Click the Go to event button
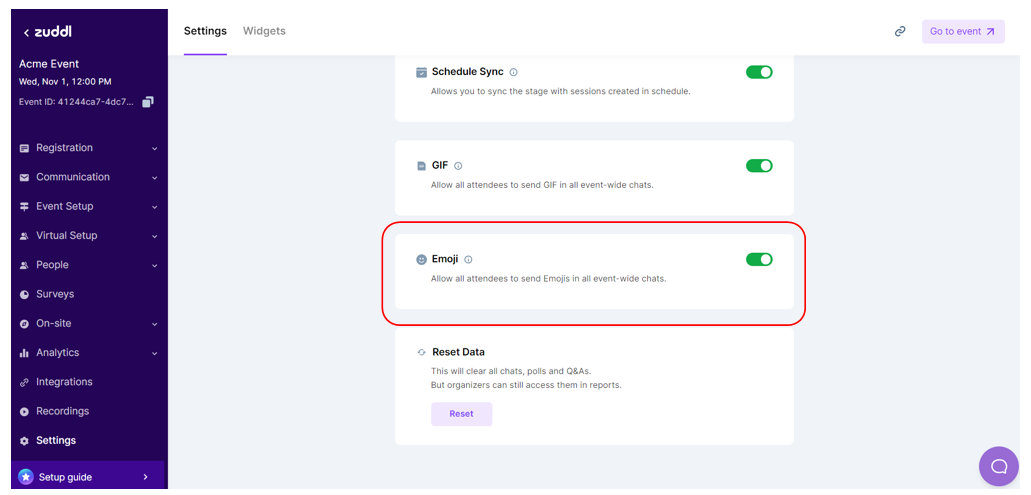This screenshot has height=495, width=1031. 962,31
